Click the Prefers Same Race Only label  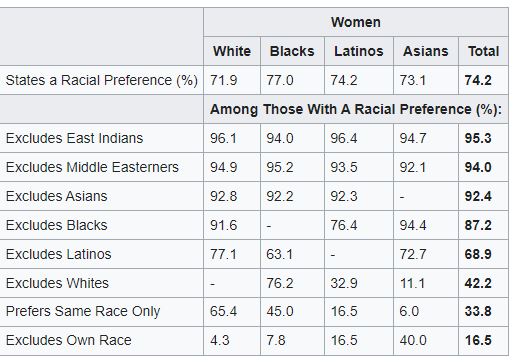pyautogui.click(x=83, y=312)
